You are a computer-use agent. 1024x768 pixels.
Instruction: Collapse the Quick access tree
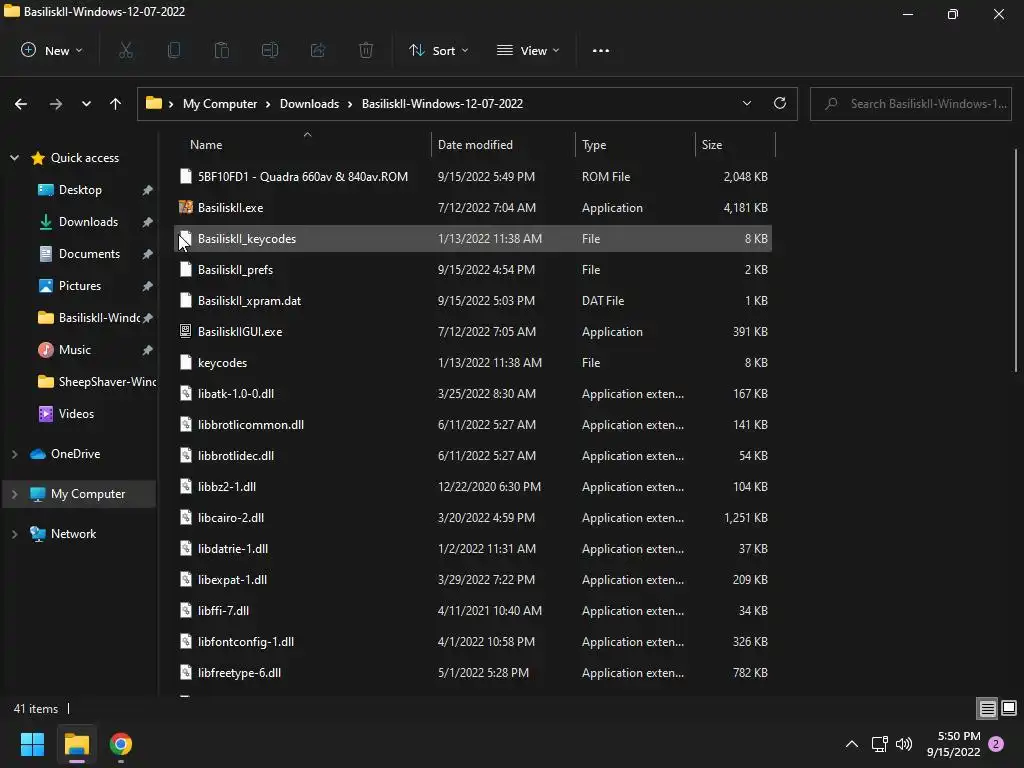[14, 157]
